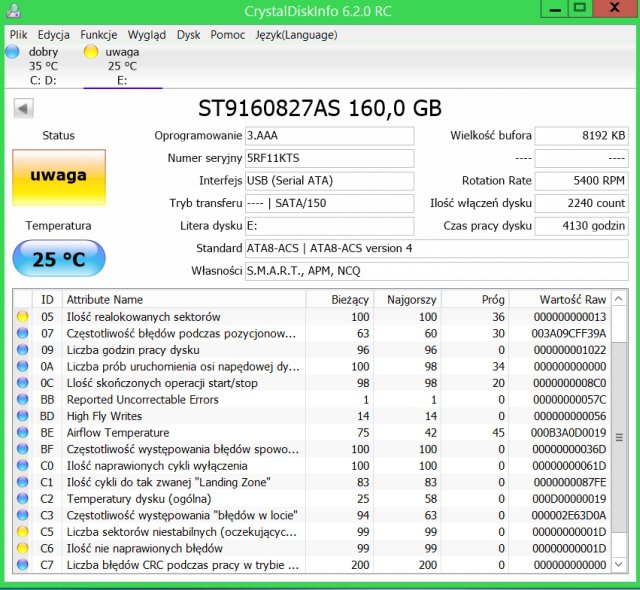Click the blue status orb for disk C: D:

(x=12, y=52)
